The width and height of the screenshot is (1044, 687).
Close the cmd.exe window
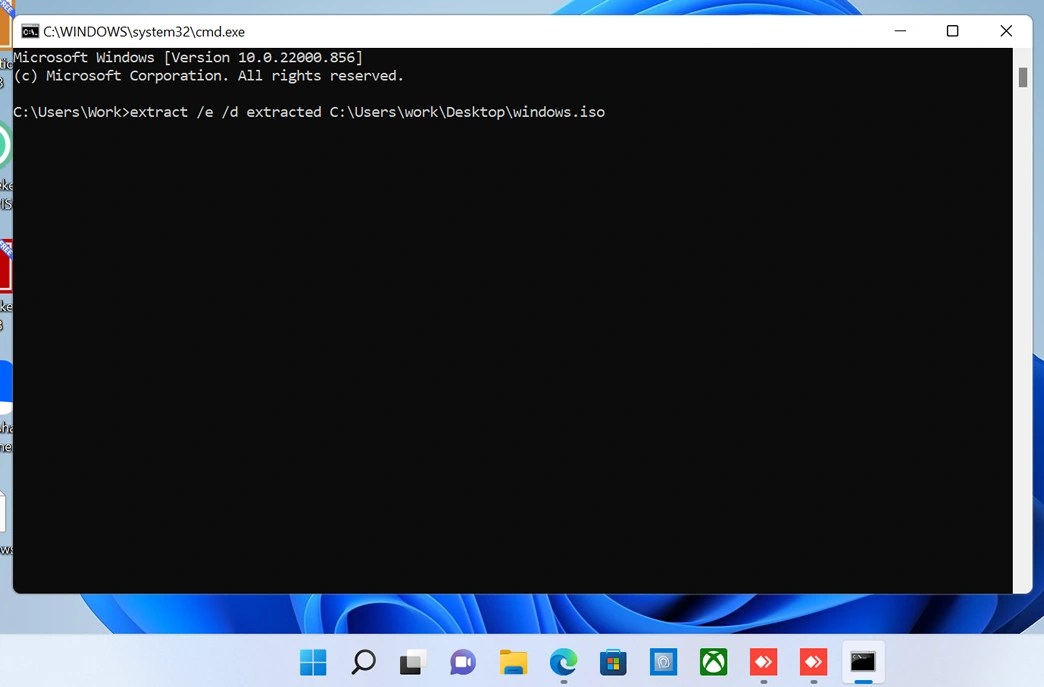pos(1006,31)
